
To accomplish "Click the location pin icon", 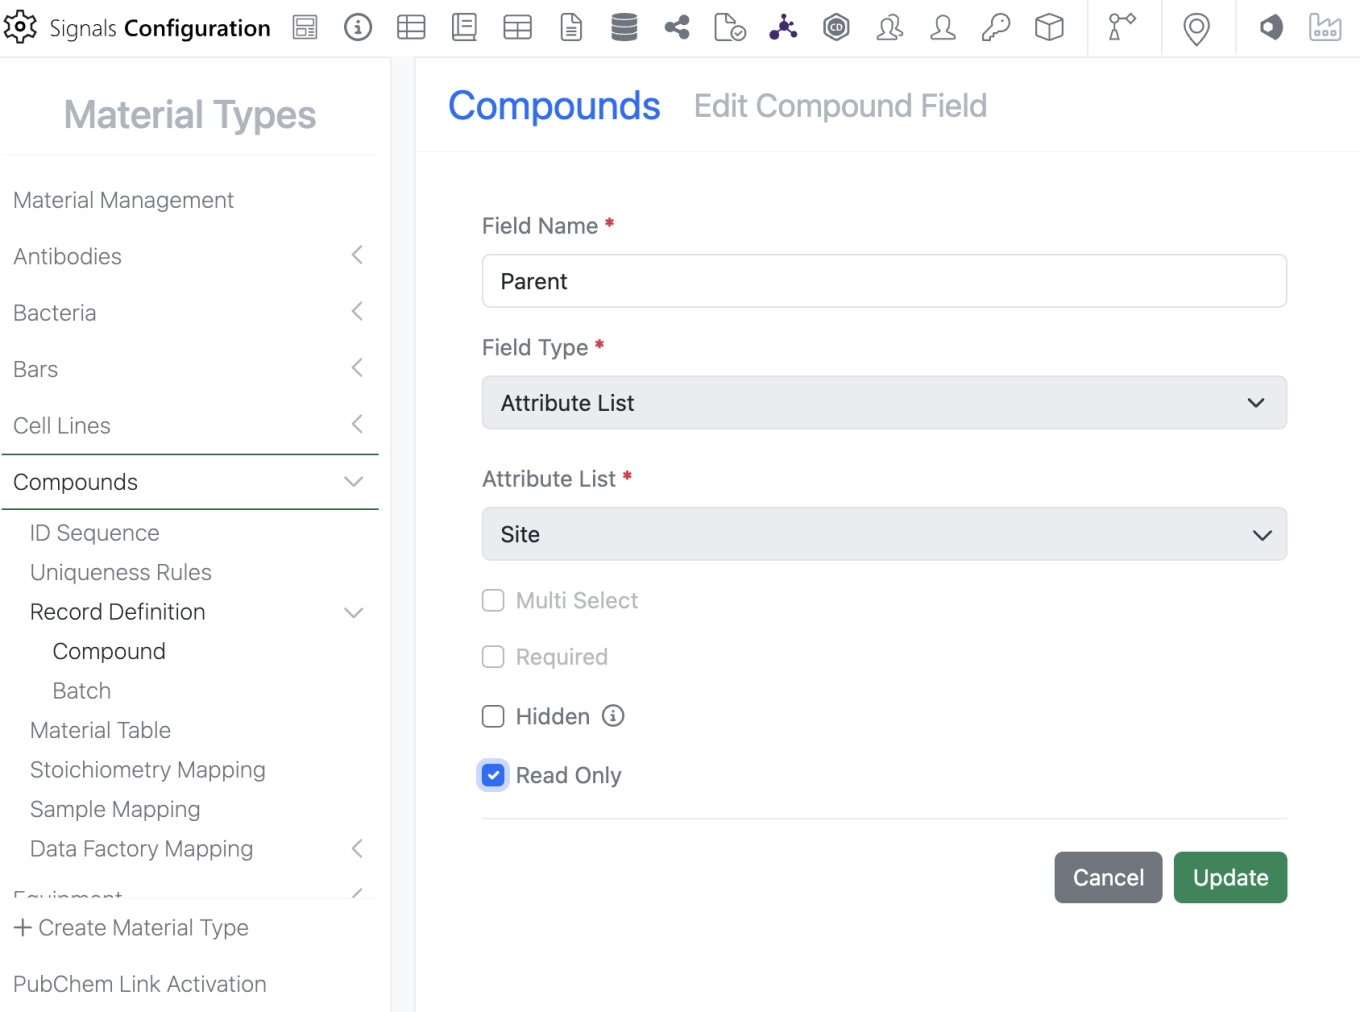I will [x=1196, y=29].
